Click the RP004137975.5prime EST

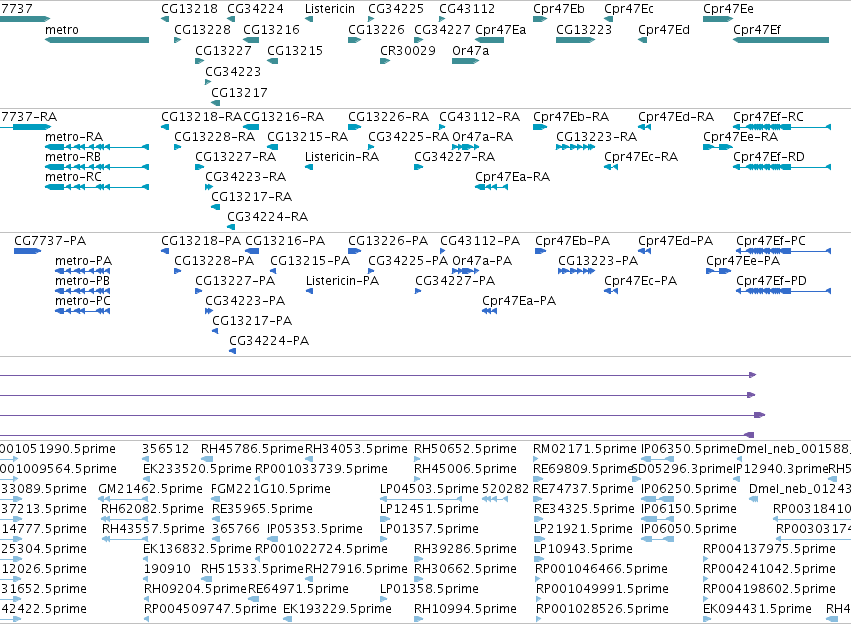point(706,559)
